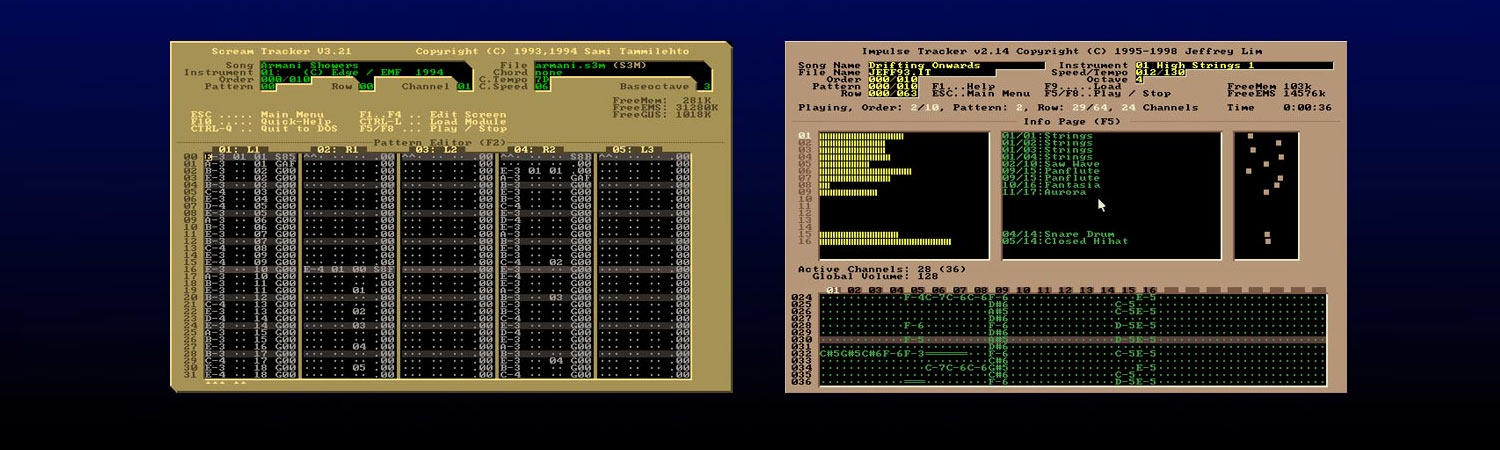Select channel header '01: L1'

coord(239,149)
